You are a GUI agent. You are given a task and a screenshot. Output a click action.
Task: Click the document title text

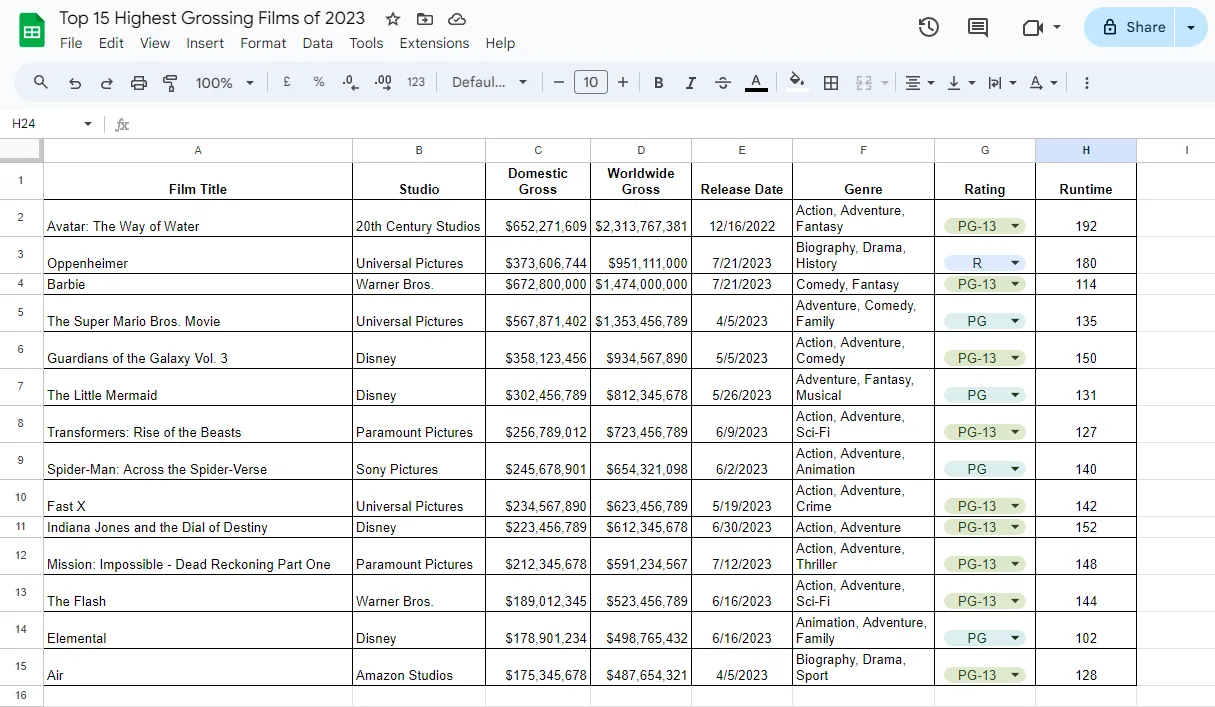click(x=212, y=18)
